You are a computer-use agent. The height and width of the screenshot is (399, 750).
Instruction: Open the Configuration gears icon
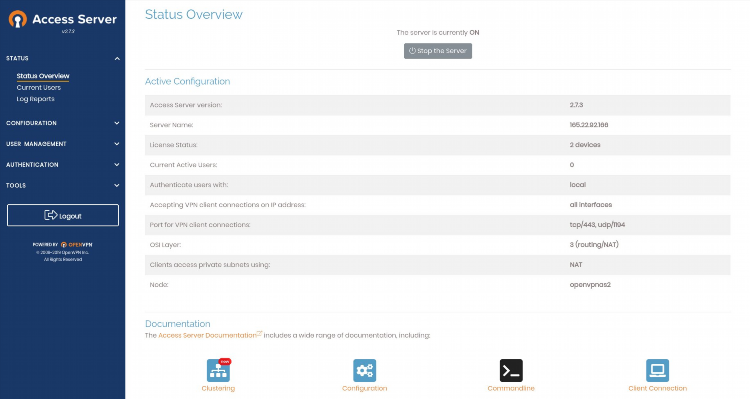(x=364, y=370)
